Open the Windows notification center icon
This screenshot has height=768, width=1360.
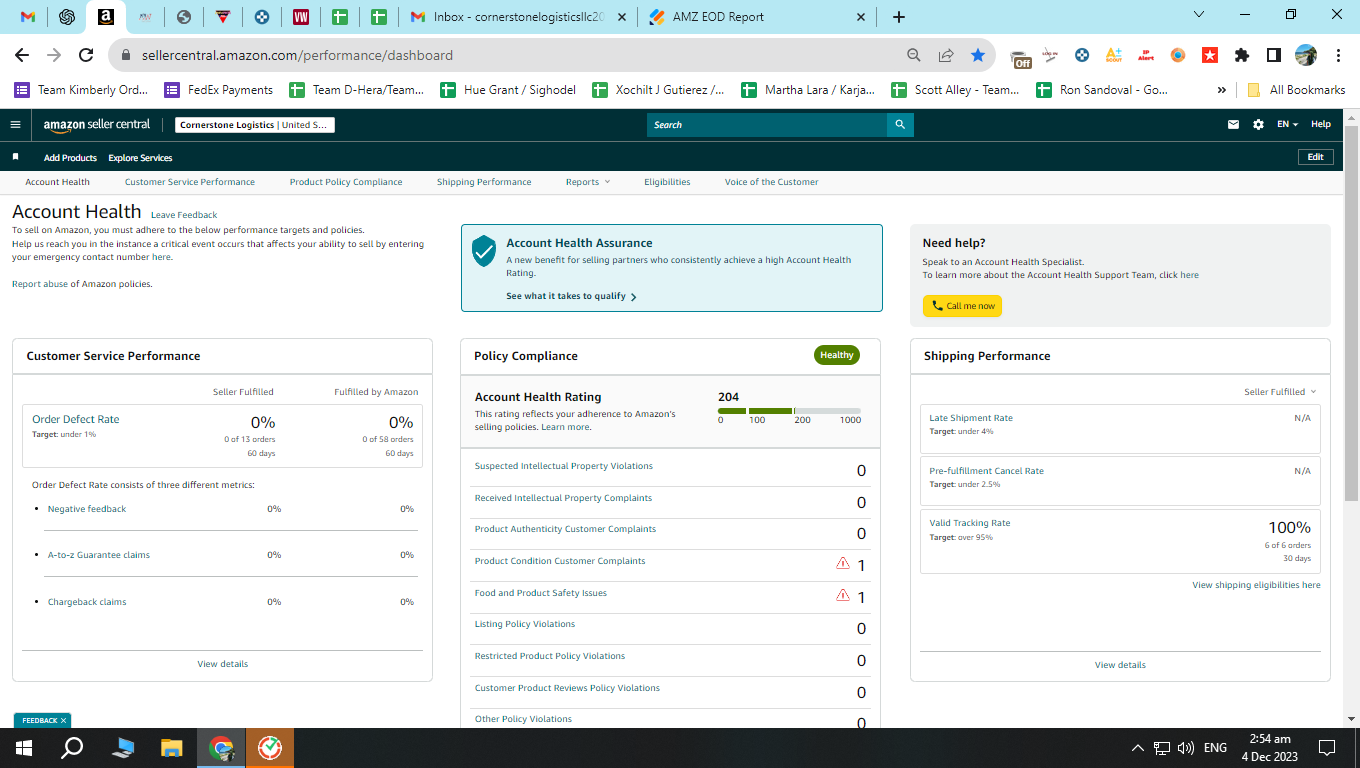1327,748
